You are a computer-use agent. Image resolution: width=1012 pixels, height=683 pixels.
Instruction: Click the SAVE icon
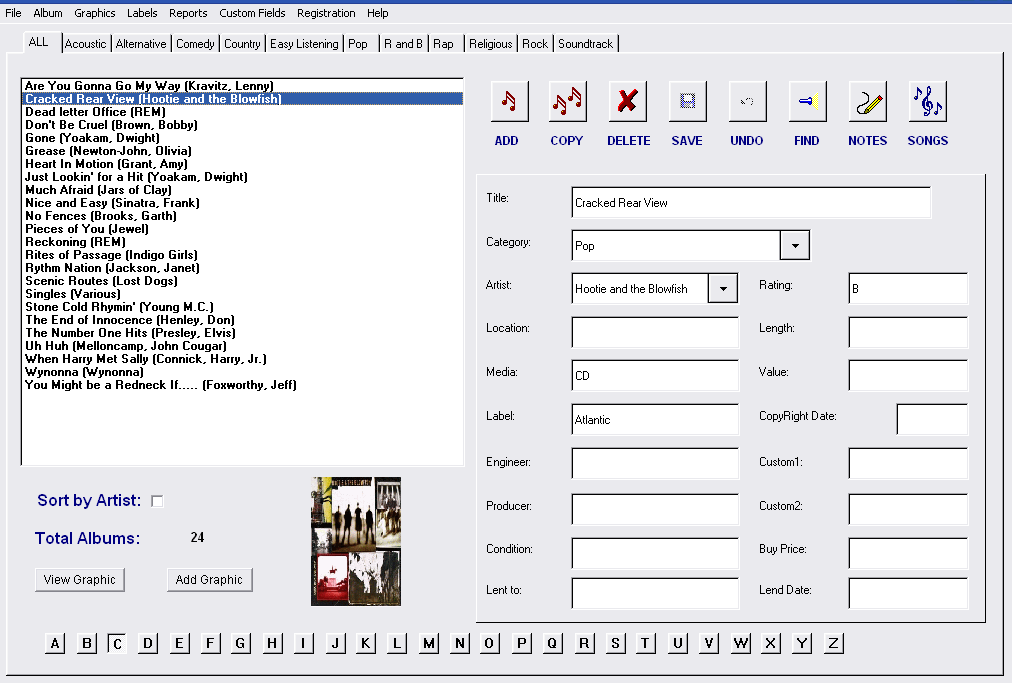[687, 100]
